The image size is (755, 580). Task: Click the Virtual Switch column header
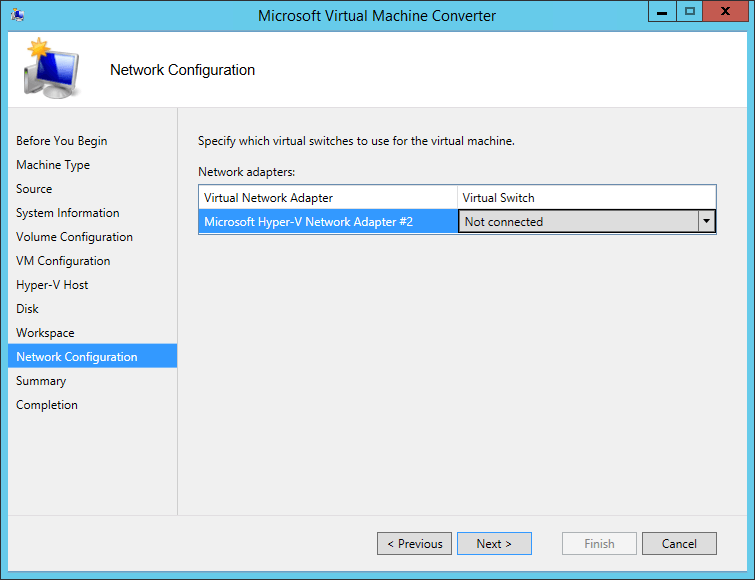586,197
